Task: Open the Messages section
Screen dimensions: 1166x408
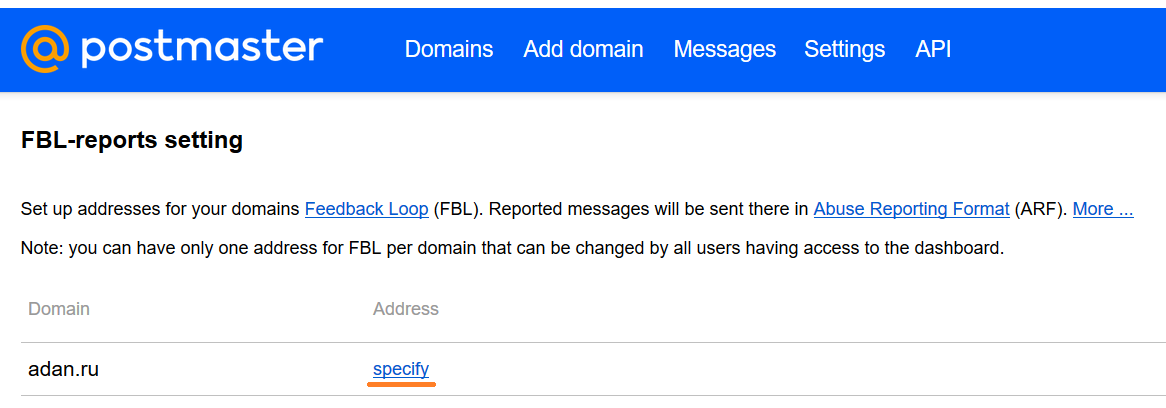Action: click(724, 50)
